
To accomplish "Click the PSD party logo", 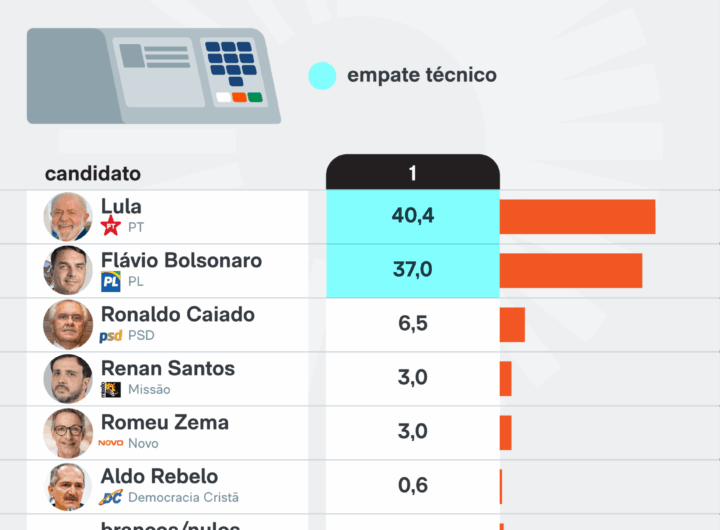I will [x=111, y=336].
